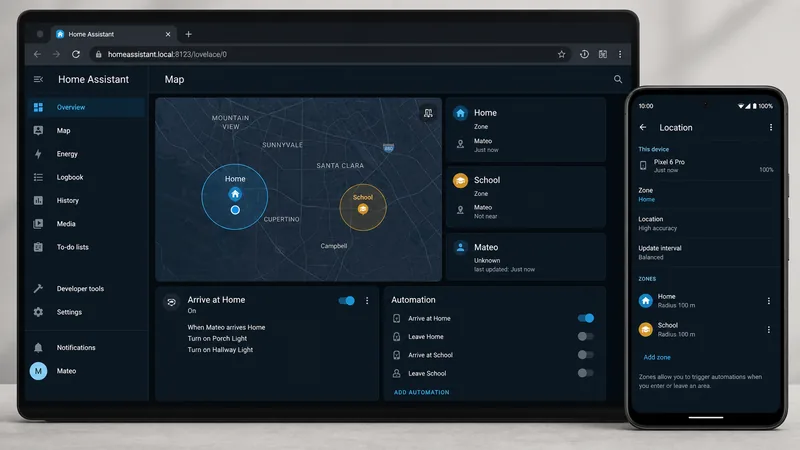Image resolution: width=800 pixels, height=450 pixels.
Task: Click the To-do lists clipboard icon
Action: 38,247
